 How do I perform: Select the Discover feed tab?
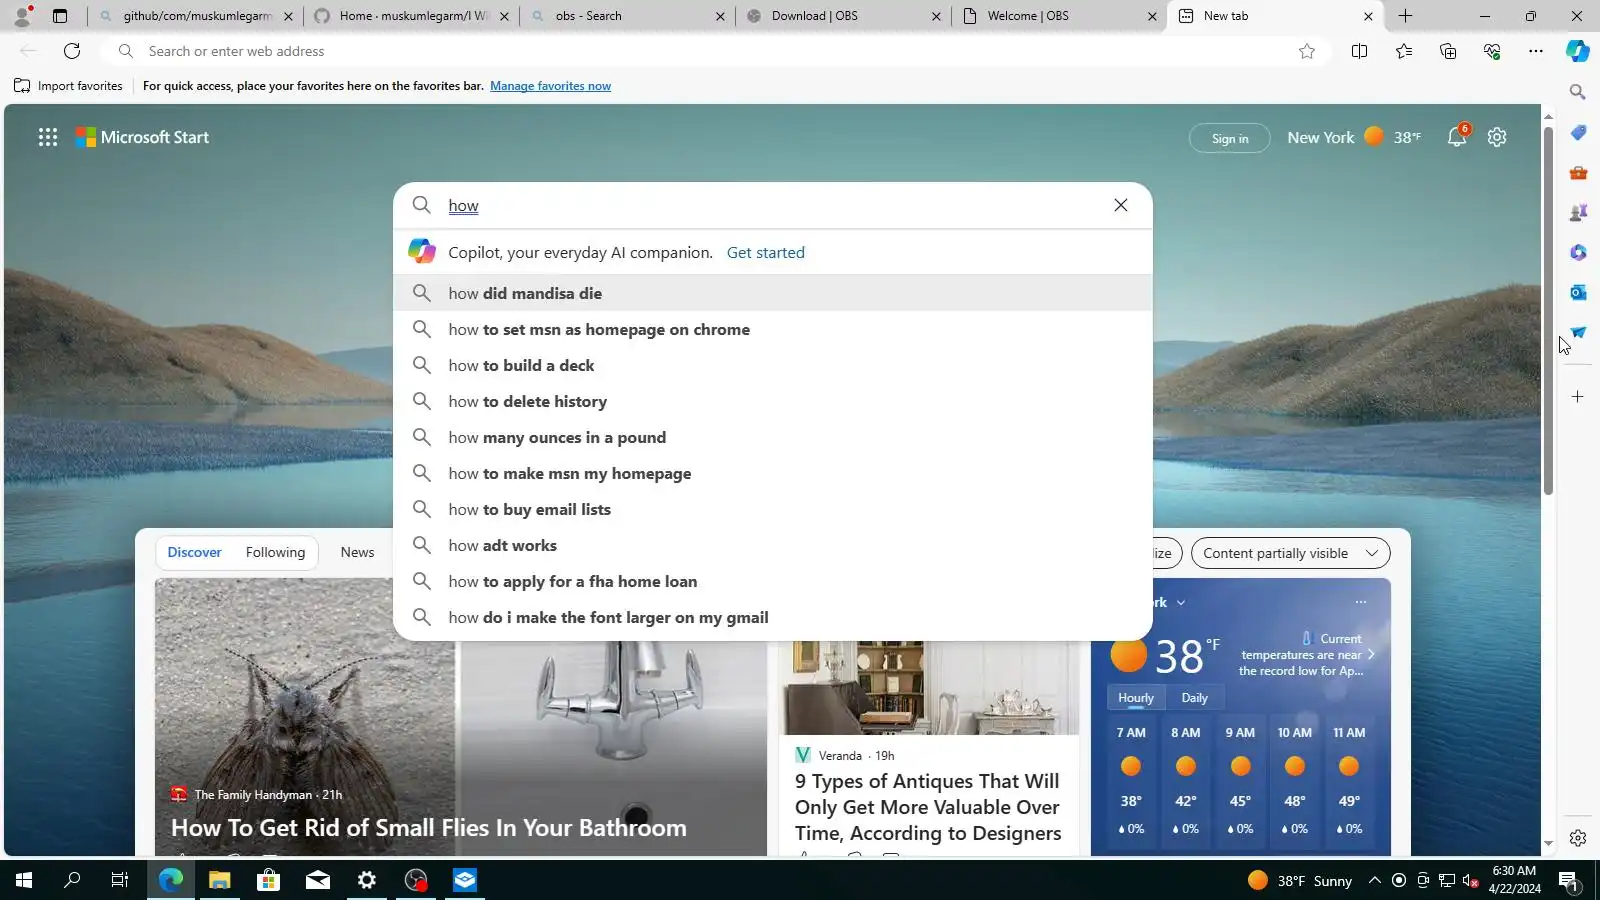(x=194, y=552)
